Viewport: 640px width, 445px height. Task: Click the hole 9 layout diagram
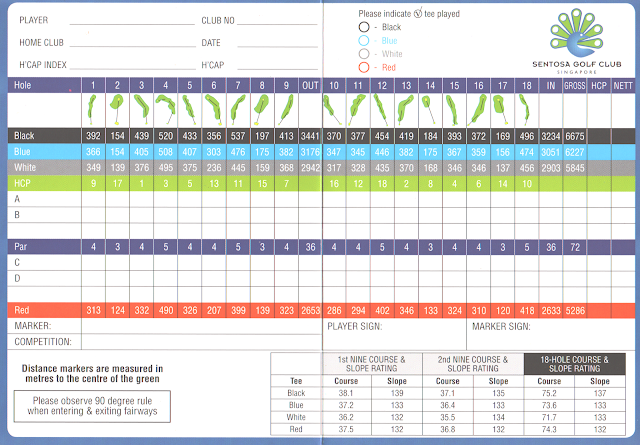pyautogui.click(x=287, y=109)
